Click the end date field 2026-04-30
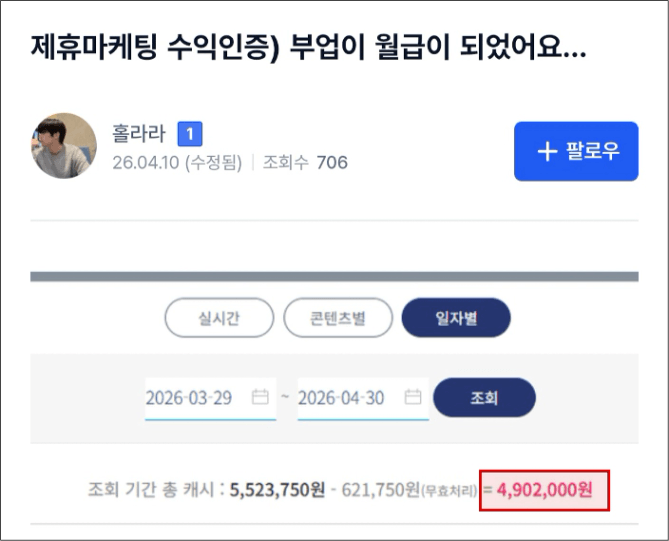This screenshot has width=669, height=541. (363, 398)
